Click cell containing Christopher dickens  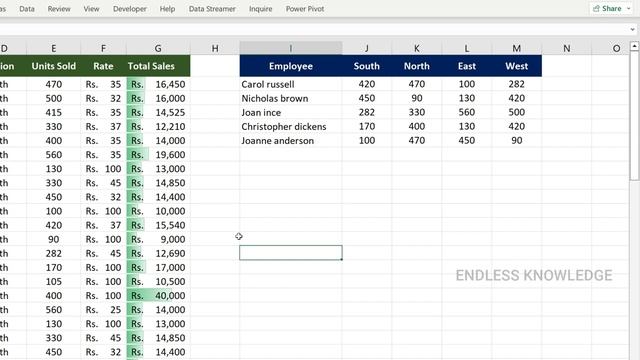(x=291, y=127)
